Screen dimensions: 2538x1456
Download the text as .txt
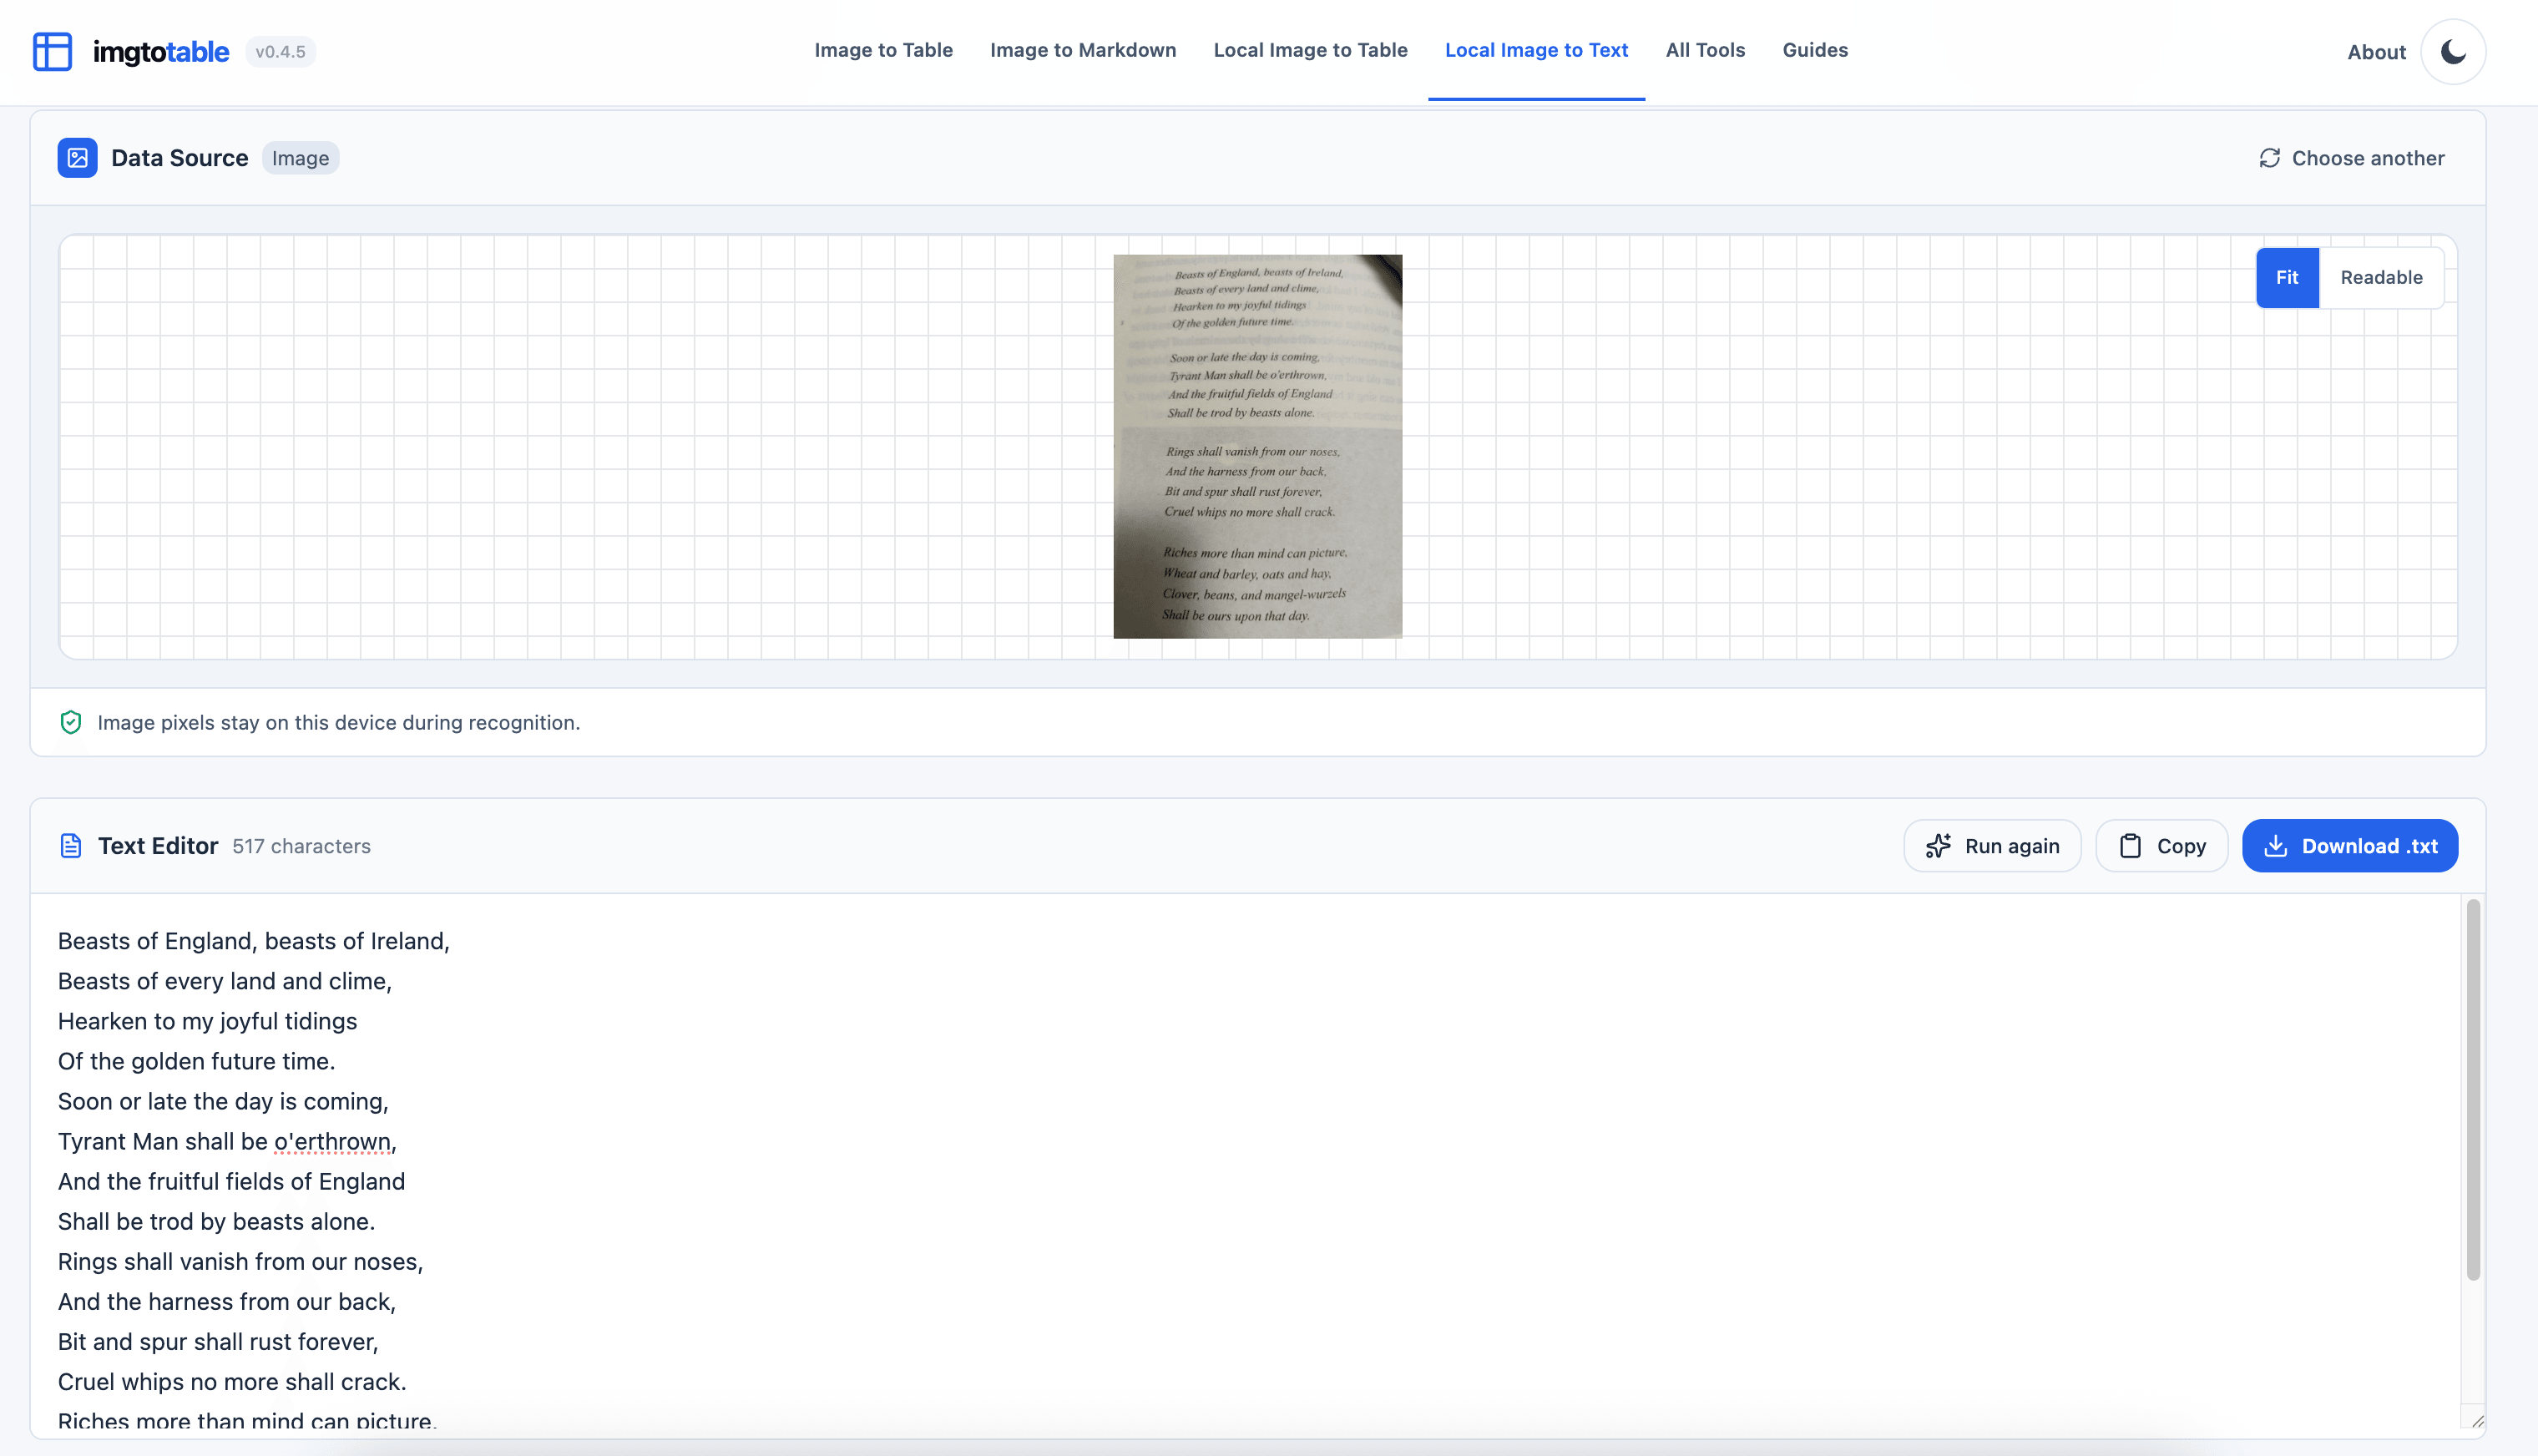pyautogui.click(x=2349, y=846)
